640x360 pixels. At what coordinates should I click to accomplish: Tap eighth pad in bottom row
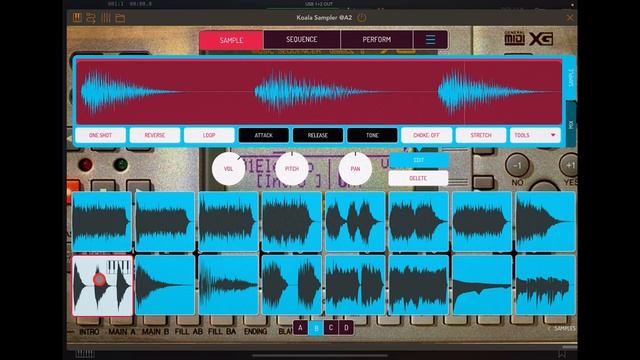(x=545, y=285)
